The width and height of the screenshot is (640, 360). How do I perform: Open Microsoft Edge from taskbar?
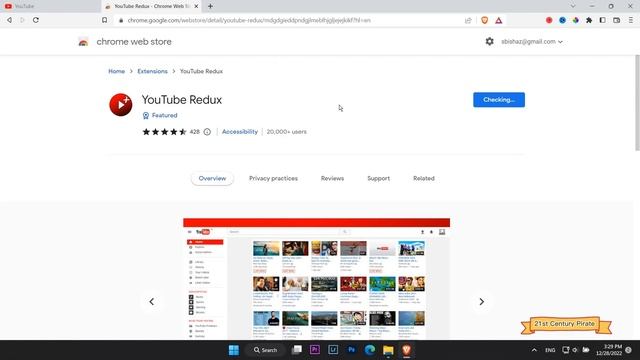click(370, 350)
